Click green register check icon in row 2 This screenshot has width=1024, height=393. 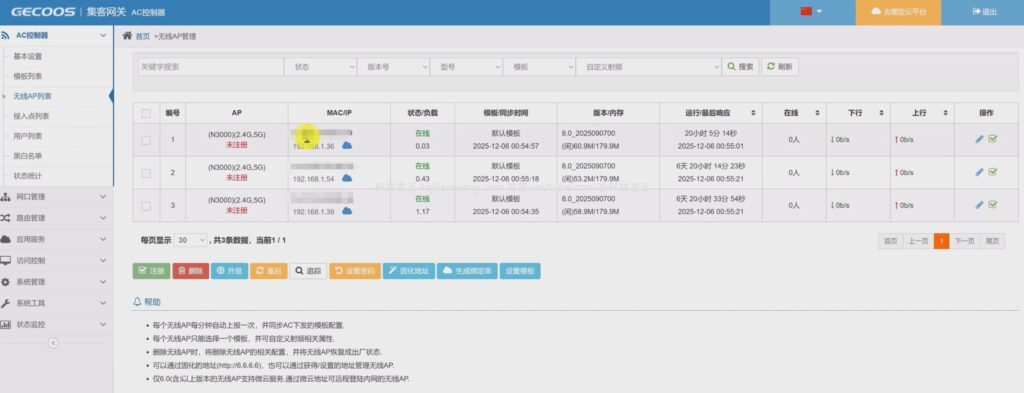point(993,172)
